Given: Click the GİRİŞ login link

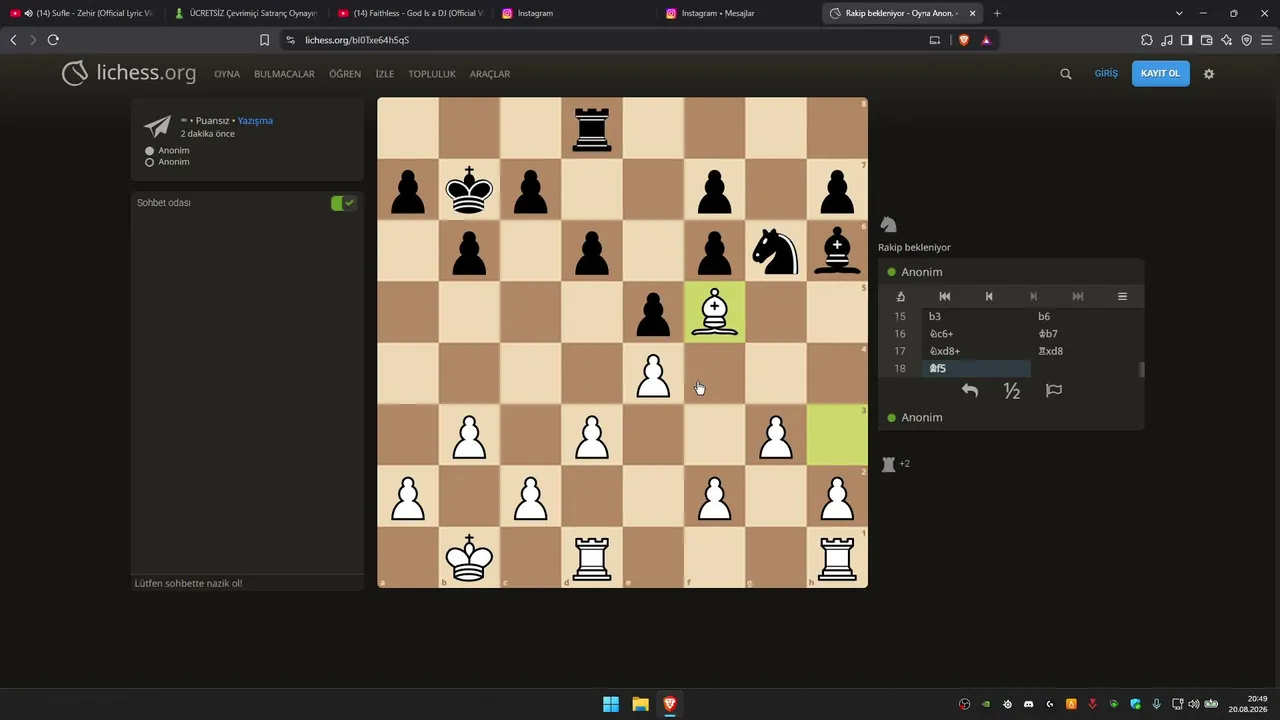Looking at the screenshot, I should [1106, 73].
